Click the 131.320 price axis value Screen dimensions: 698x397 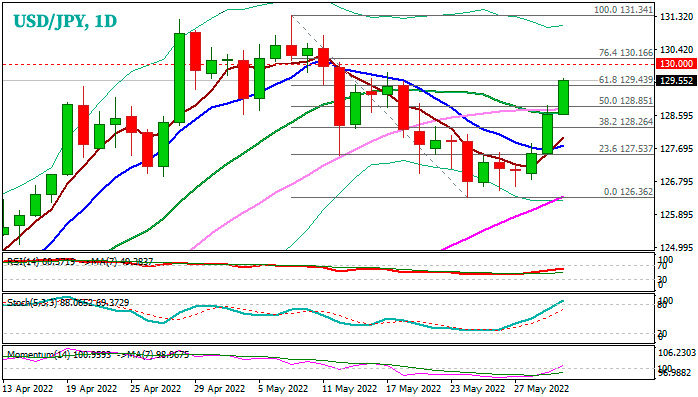click(x=676, y=17)
